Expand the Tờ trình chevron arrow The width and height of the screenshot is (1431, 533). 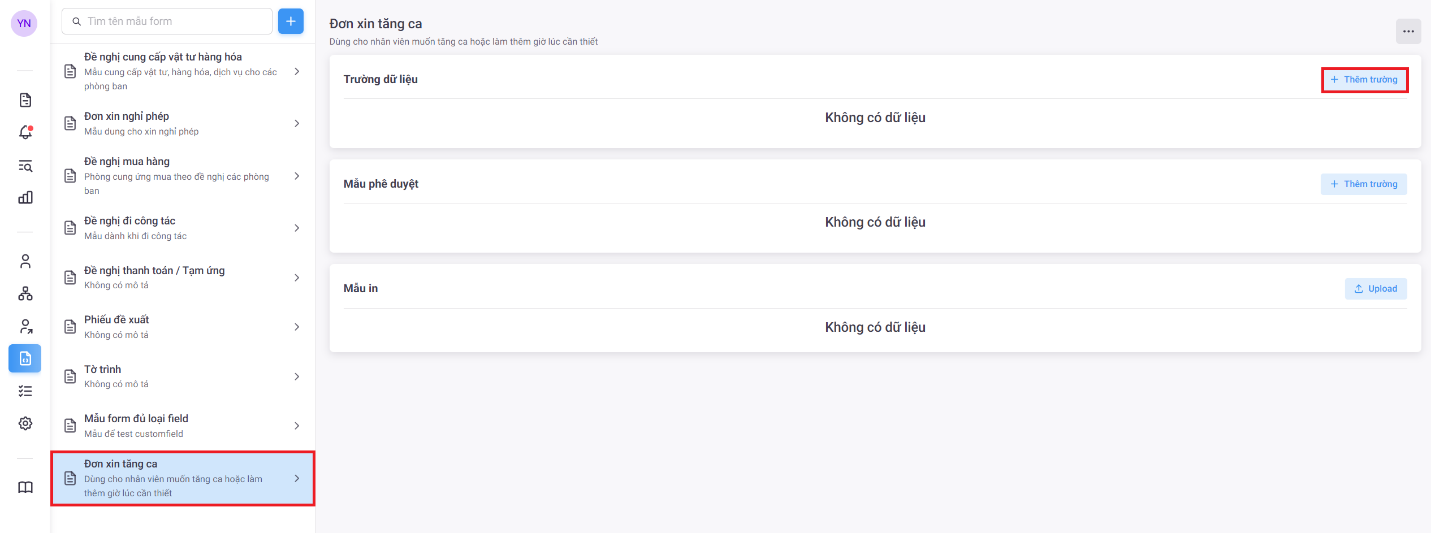point(297,376)
